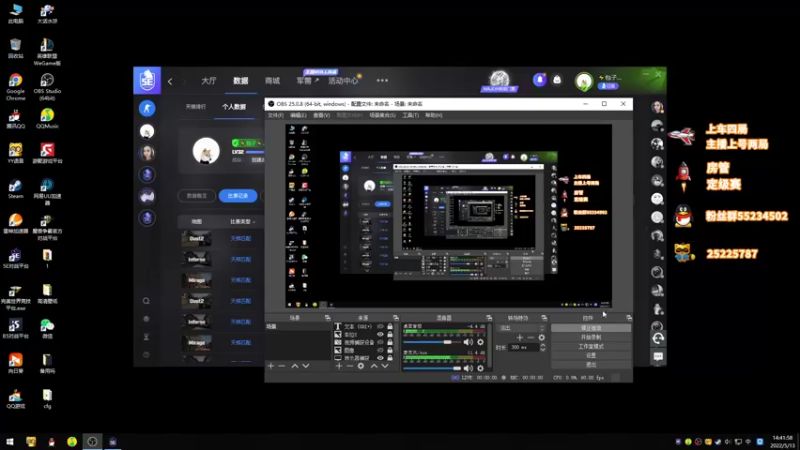This screenshot has width=800, height=450.
Task: Click the studio mode button in OBS controls
Action: tap(591, 346)
